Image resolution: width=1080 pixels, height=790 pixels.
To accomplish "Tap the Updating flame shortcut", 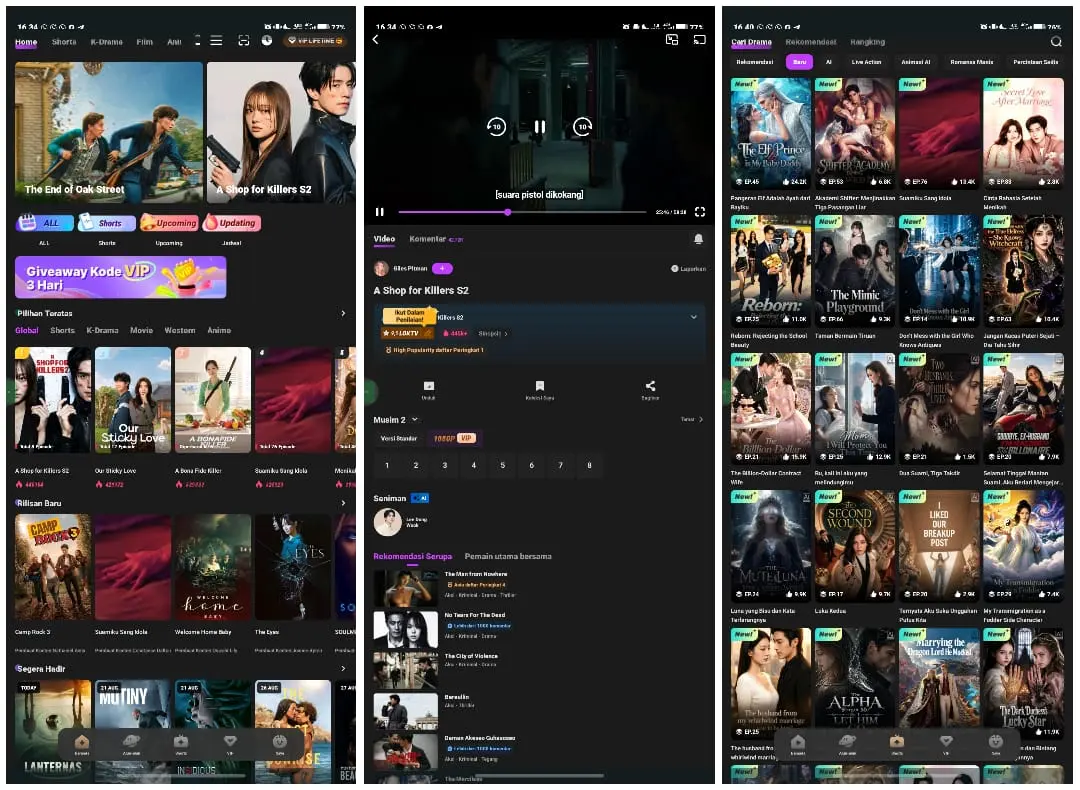I will click(x=231, y=222).
